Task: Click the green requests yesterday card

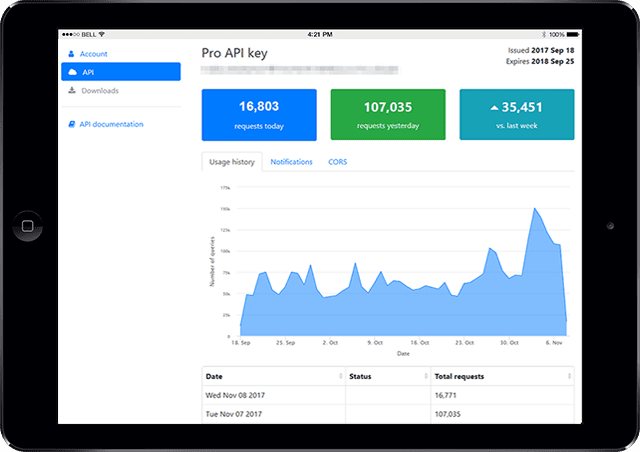Action: pos(388,114)
